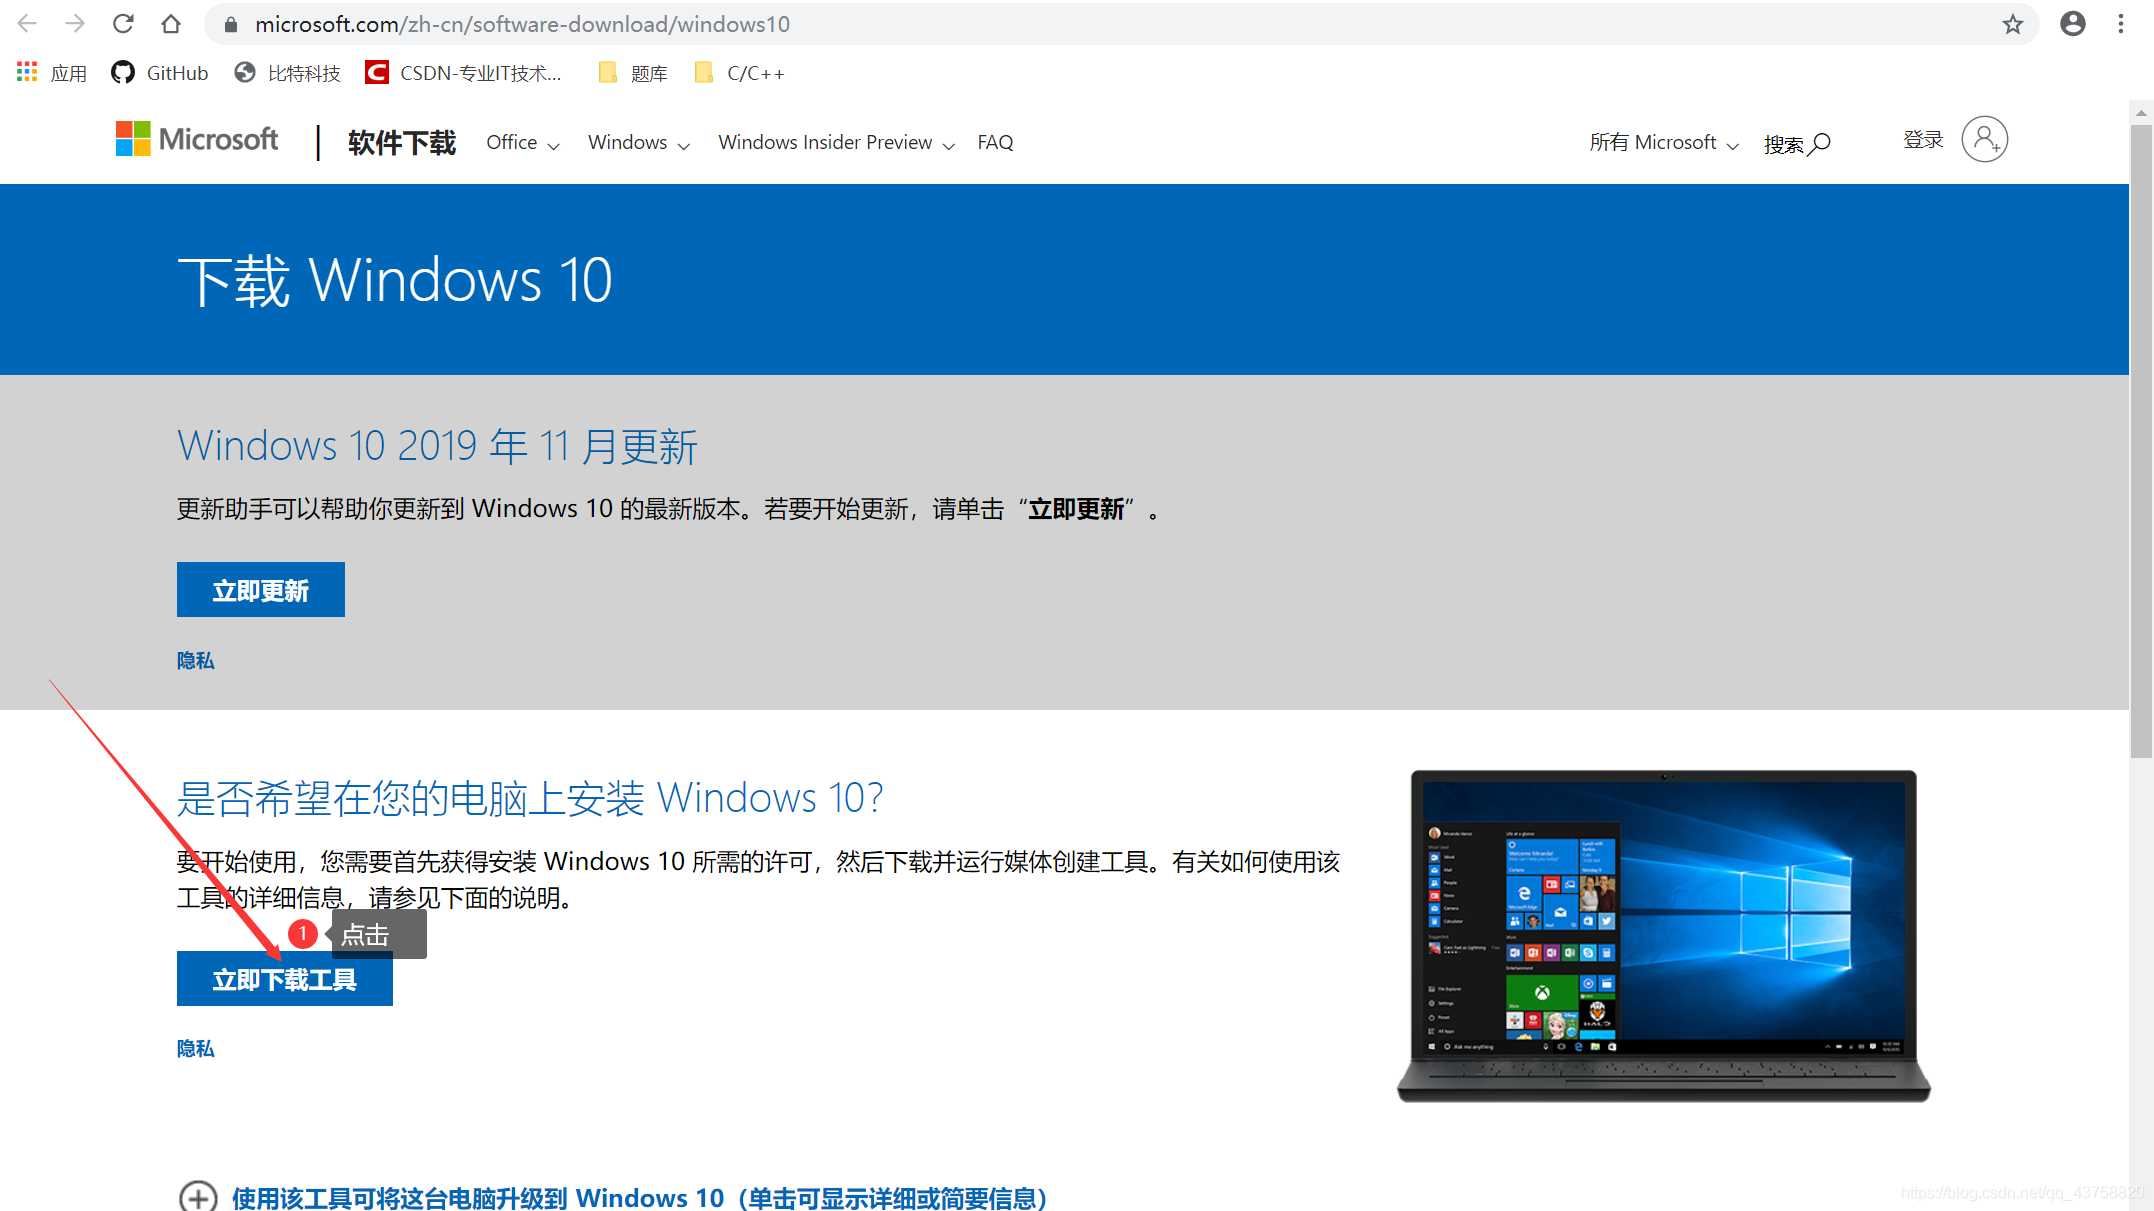Expand Windows Insider Preview dropdown
2154x1211 pixels.
pos(836,143)
